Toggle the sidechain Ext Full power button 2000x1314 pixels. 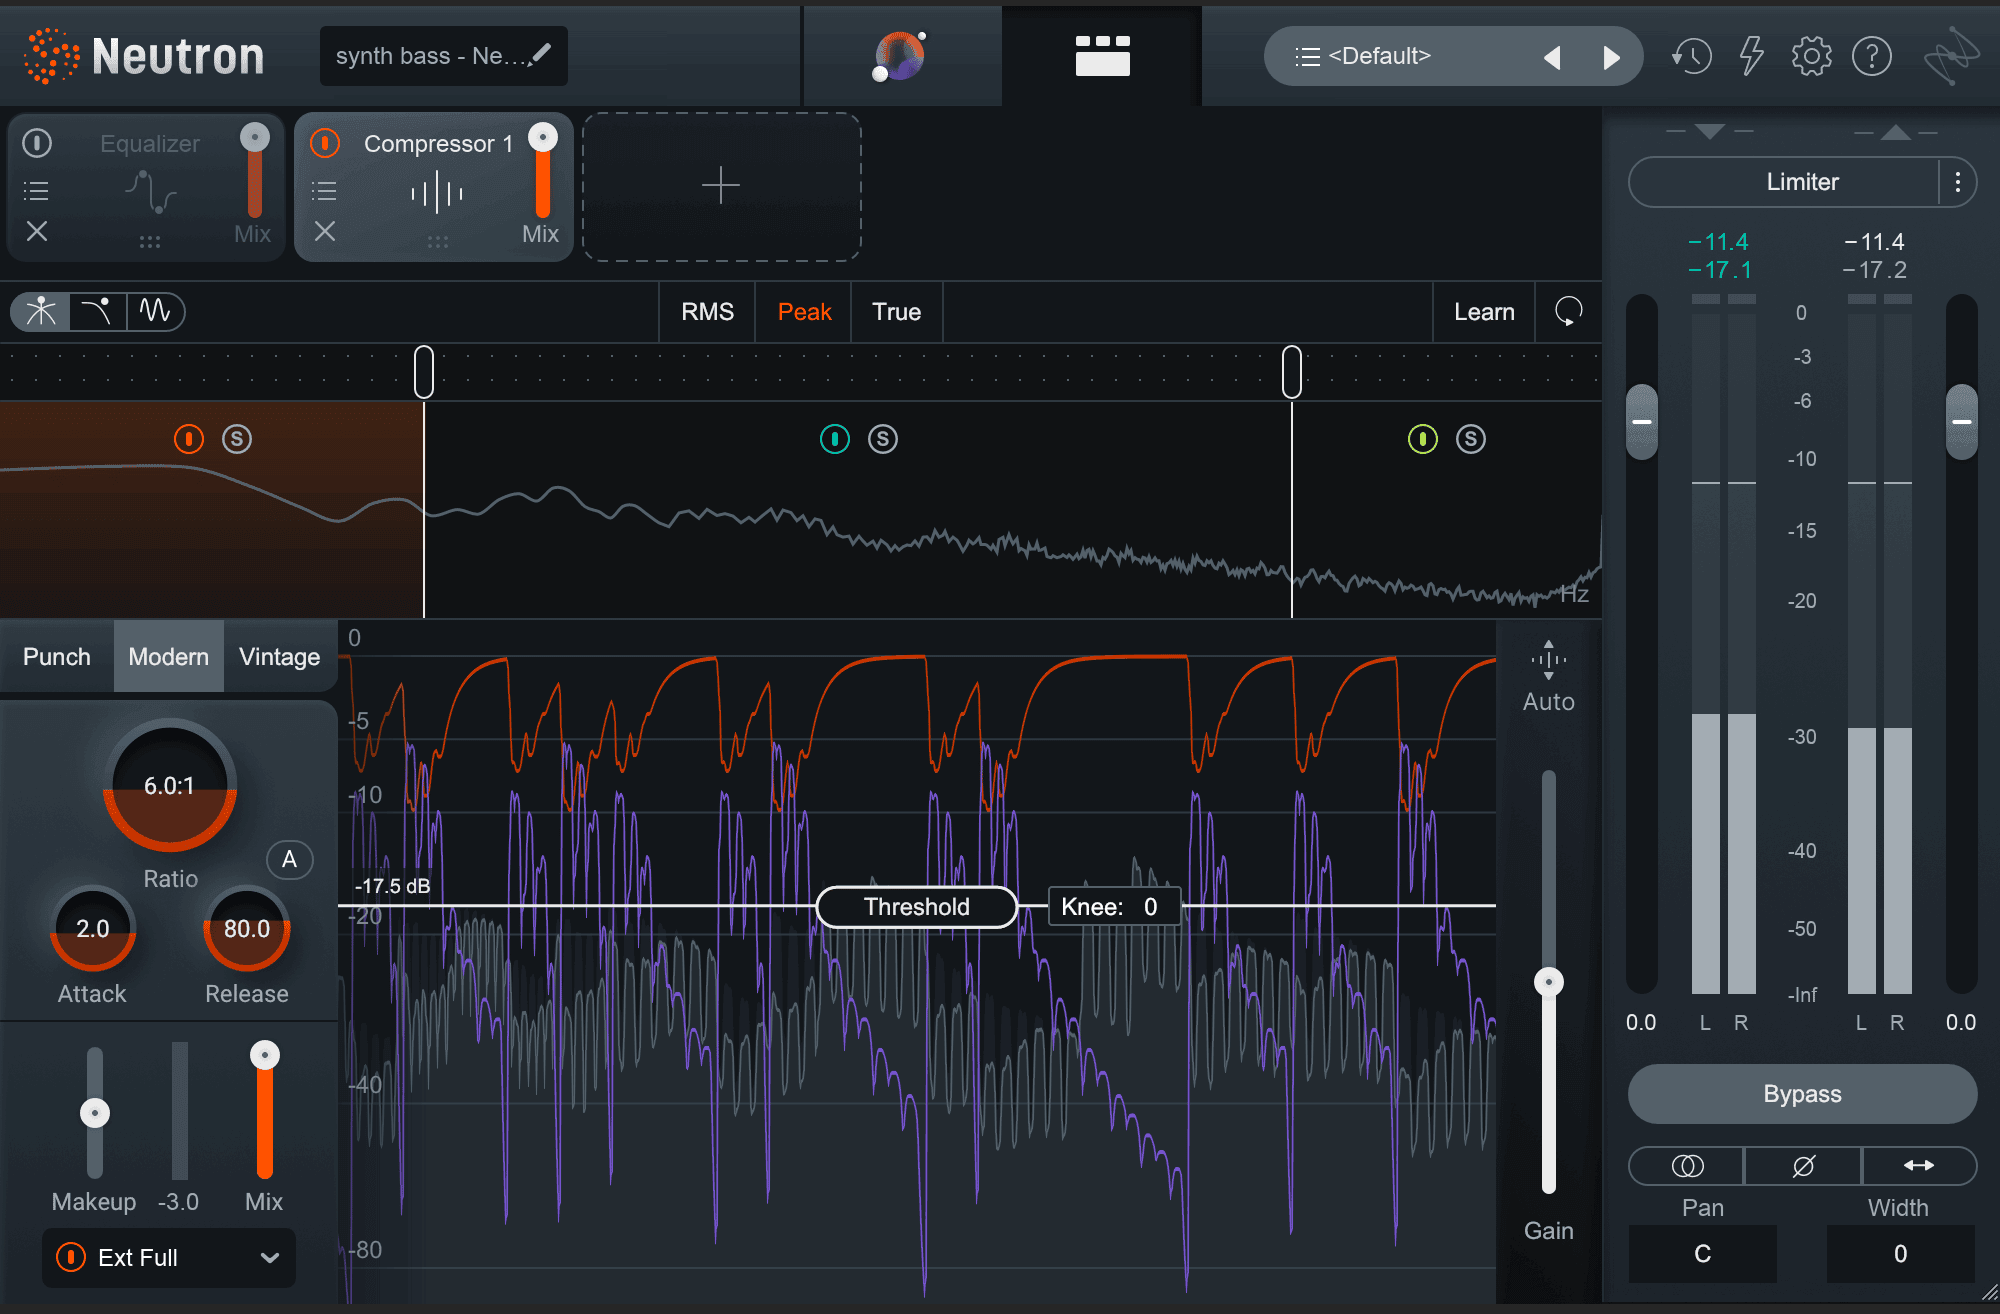coord(71,1257)
